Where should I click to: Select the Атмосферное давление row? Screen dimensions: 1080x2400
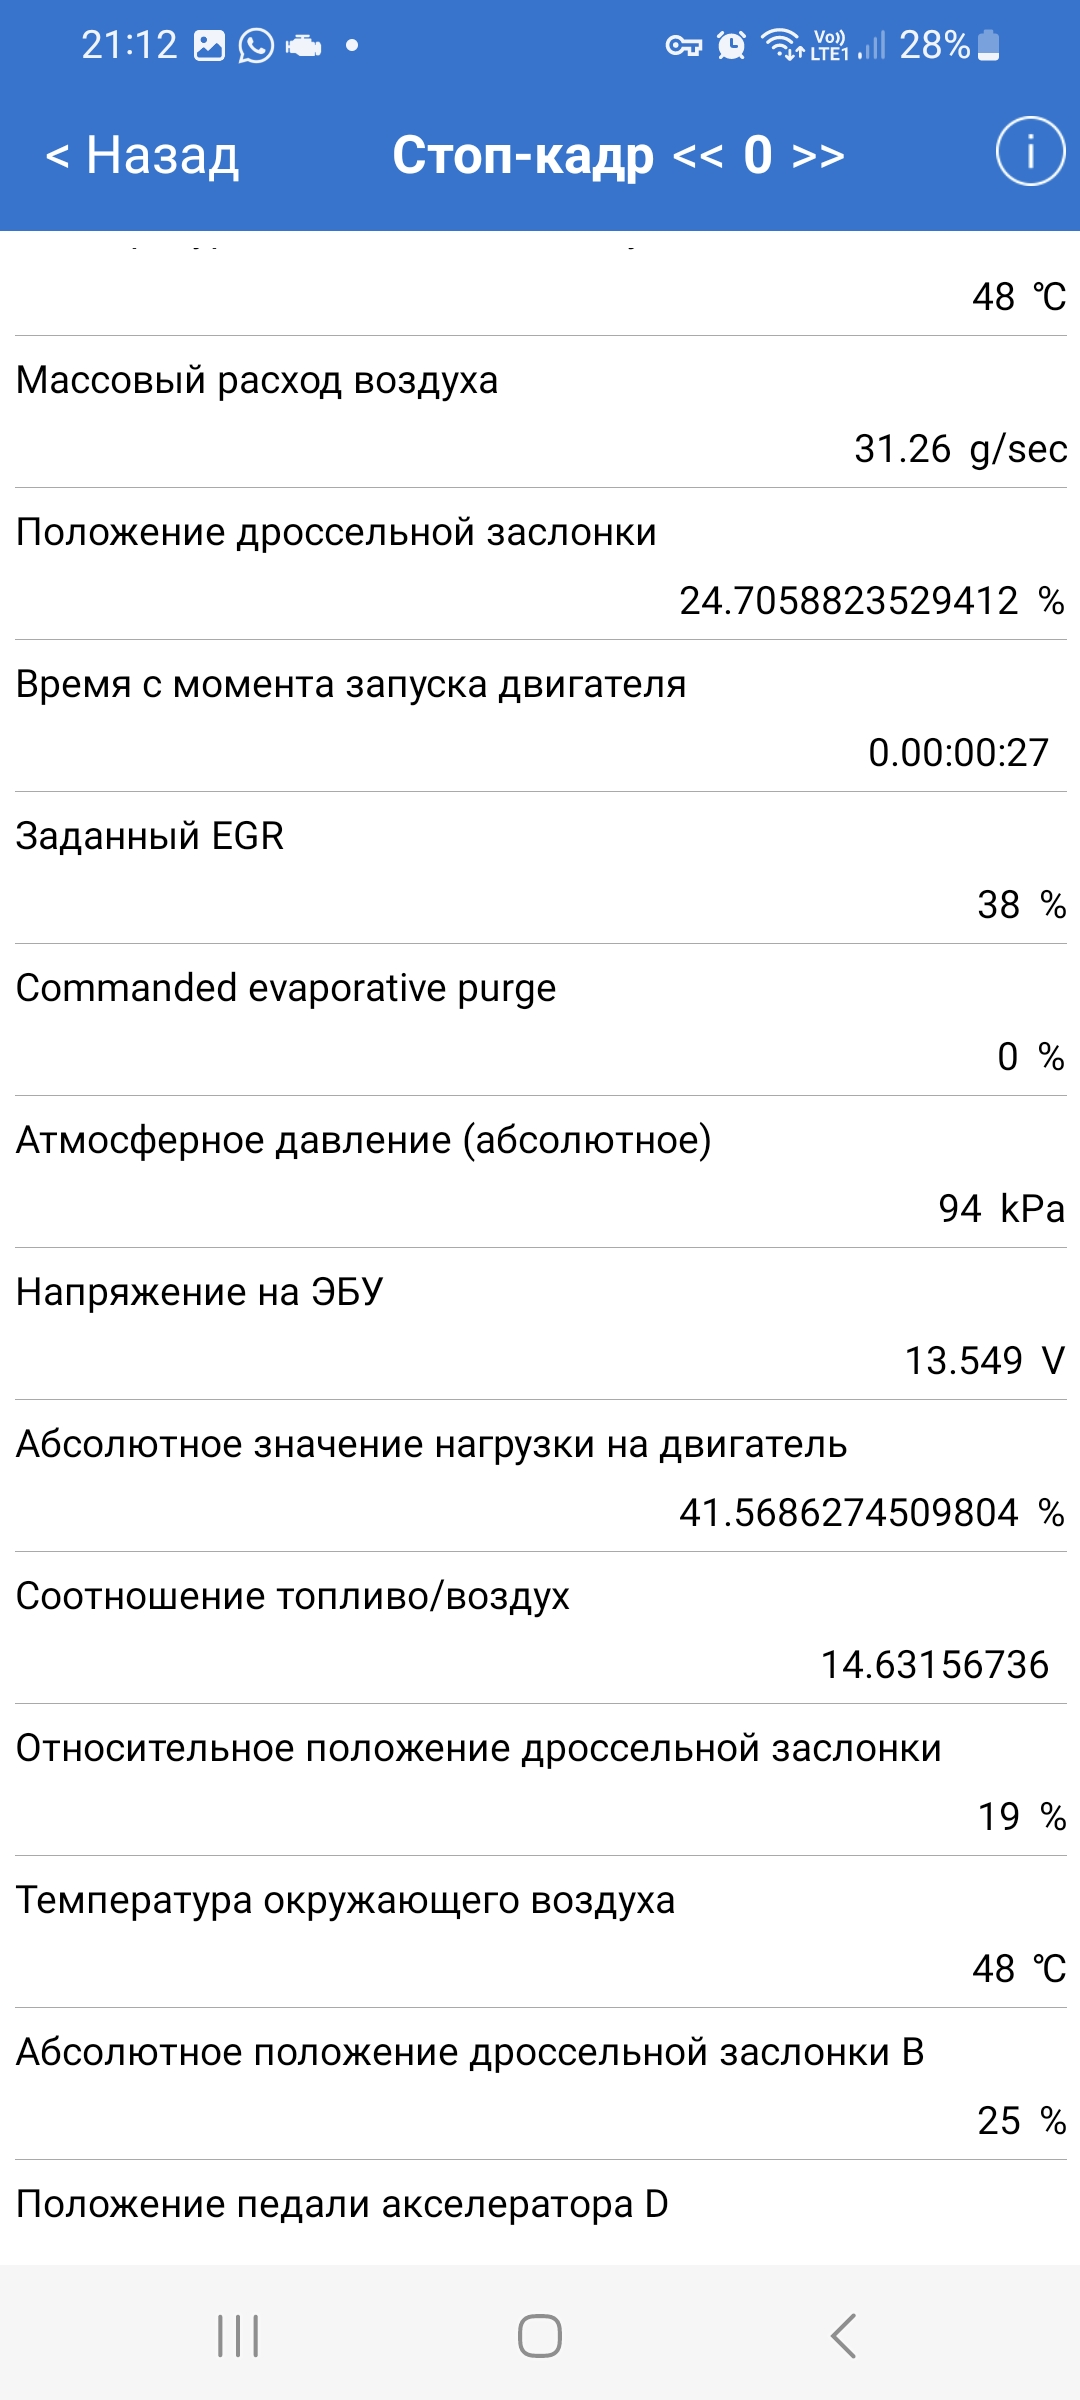[540, 1173]
